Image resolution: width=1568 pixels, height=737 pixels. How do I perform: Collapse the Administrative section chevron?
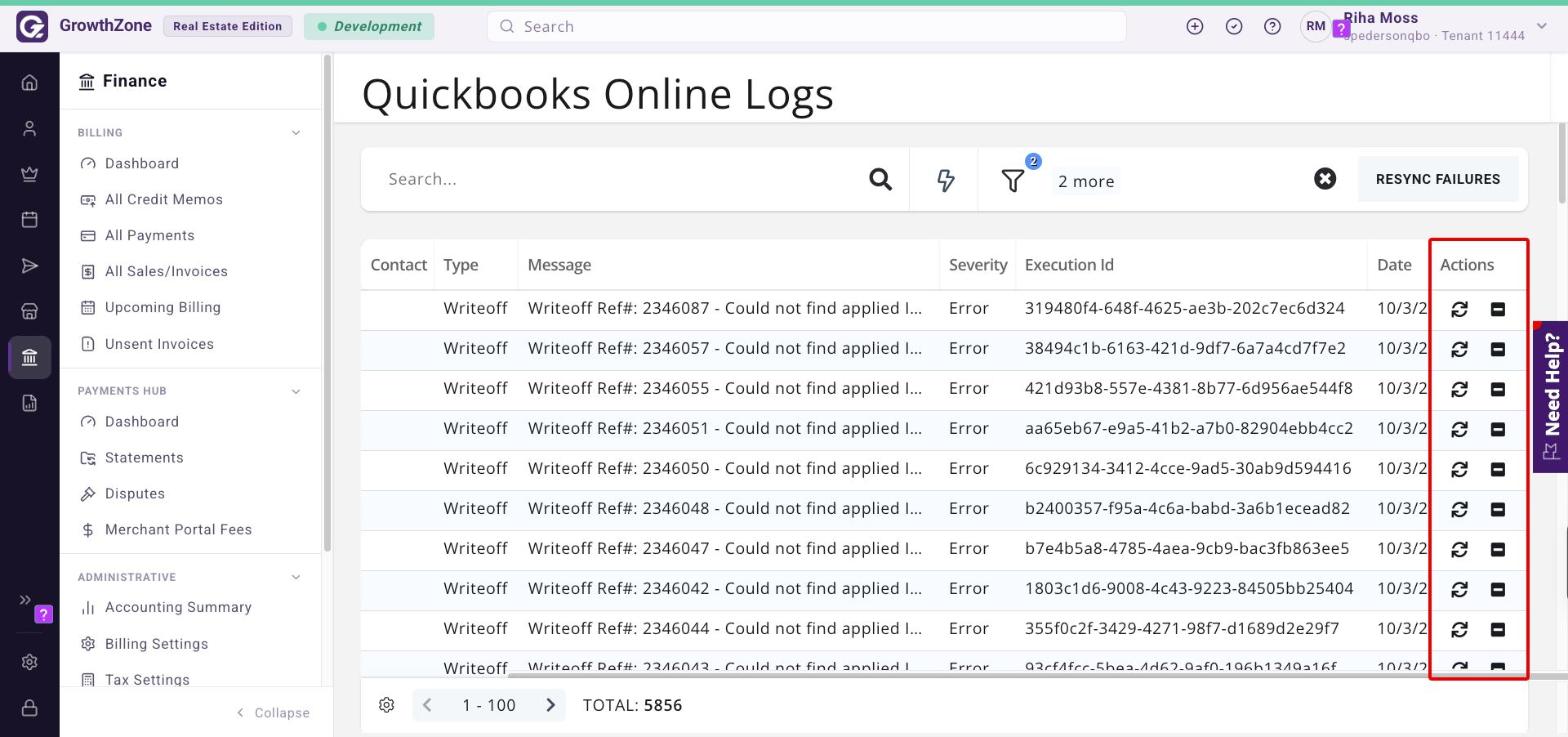pos(295,577)
